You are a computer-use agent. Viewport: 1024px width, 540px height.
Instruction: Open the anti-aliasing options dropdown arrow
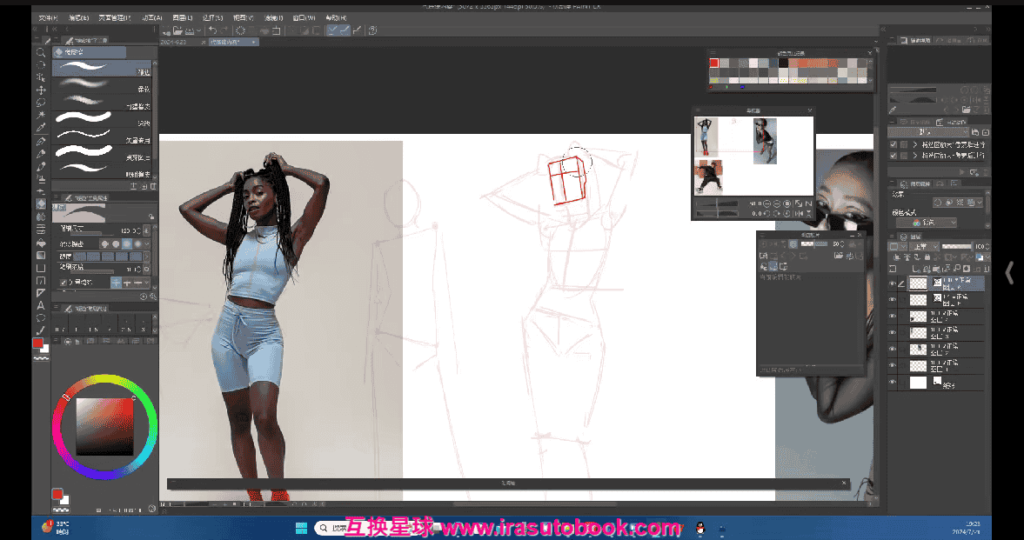147,244
